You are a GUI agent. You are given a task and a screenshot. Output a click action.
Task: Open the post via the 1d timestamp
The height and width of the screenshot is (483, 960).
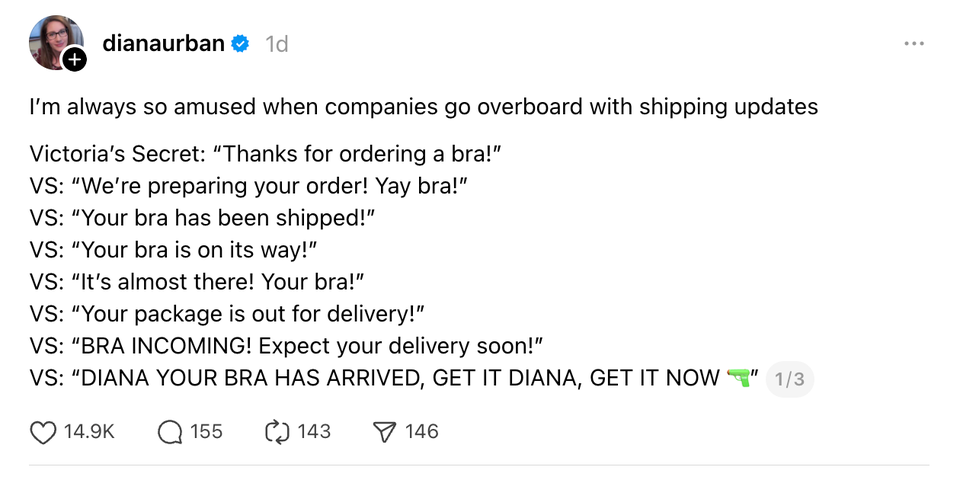coord(277,45)
